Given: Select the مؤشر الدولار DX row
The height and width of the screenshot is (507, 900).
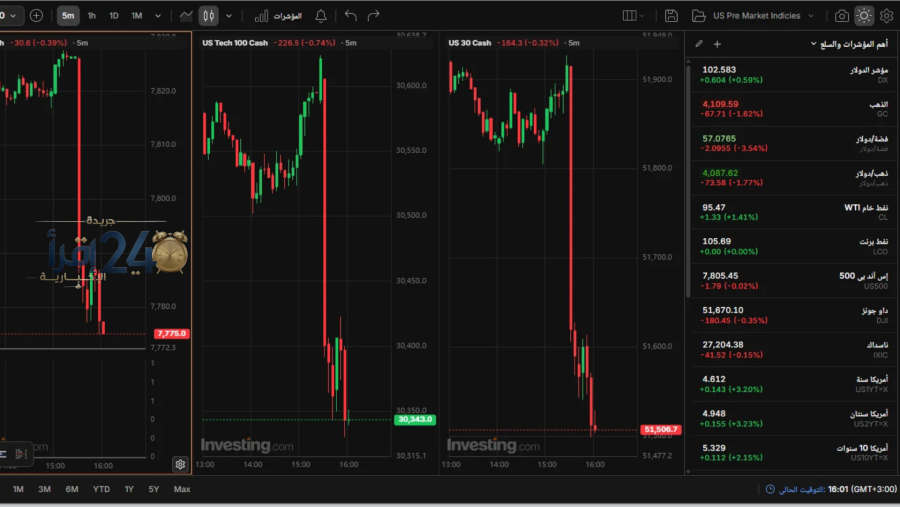Looking at the screenshot, I should (793, 75).
